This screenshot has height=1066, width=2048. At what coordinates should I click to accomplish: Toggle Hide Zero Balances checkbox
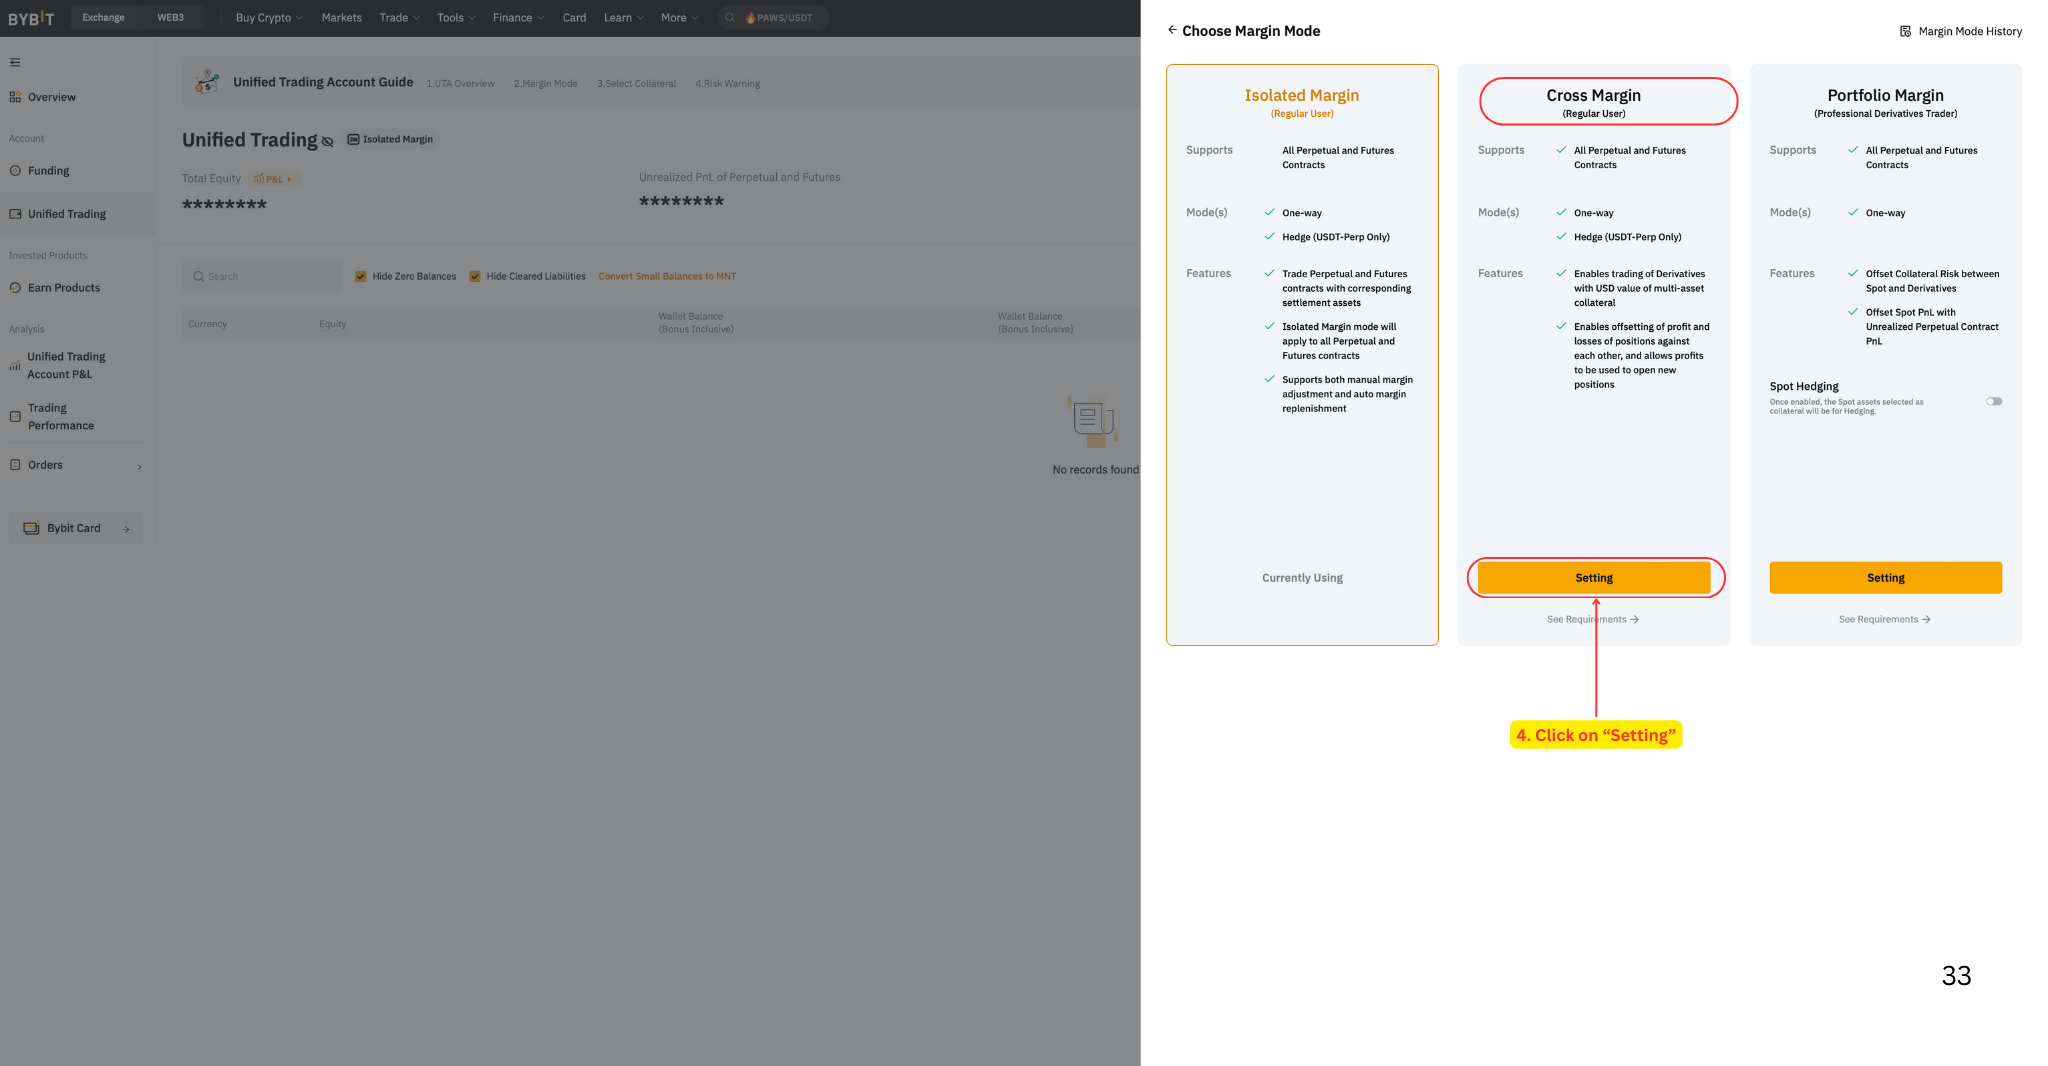click(361, 276)
